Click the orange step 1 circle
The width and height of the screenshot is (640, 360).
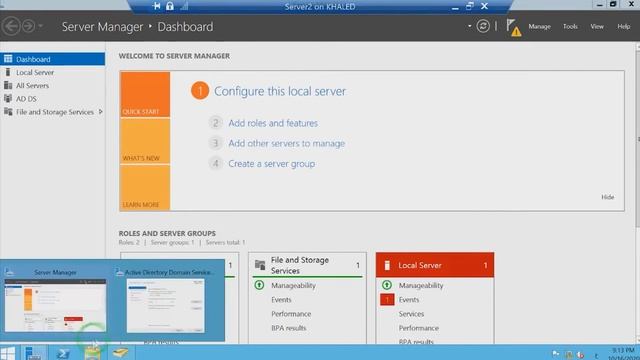[200, 91]
